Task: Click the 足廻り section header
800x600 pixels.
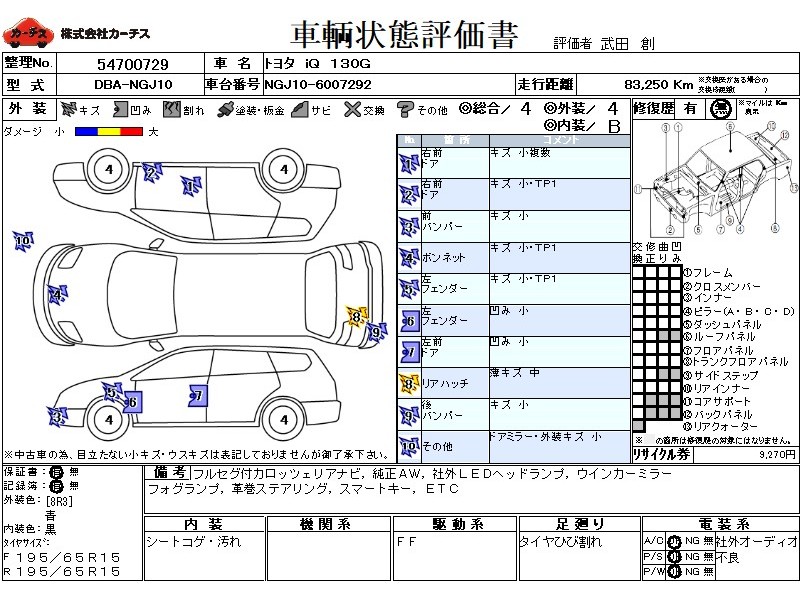Action: coord(580,524)
